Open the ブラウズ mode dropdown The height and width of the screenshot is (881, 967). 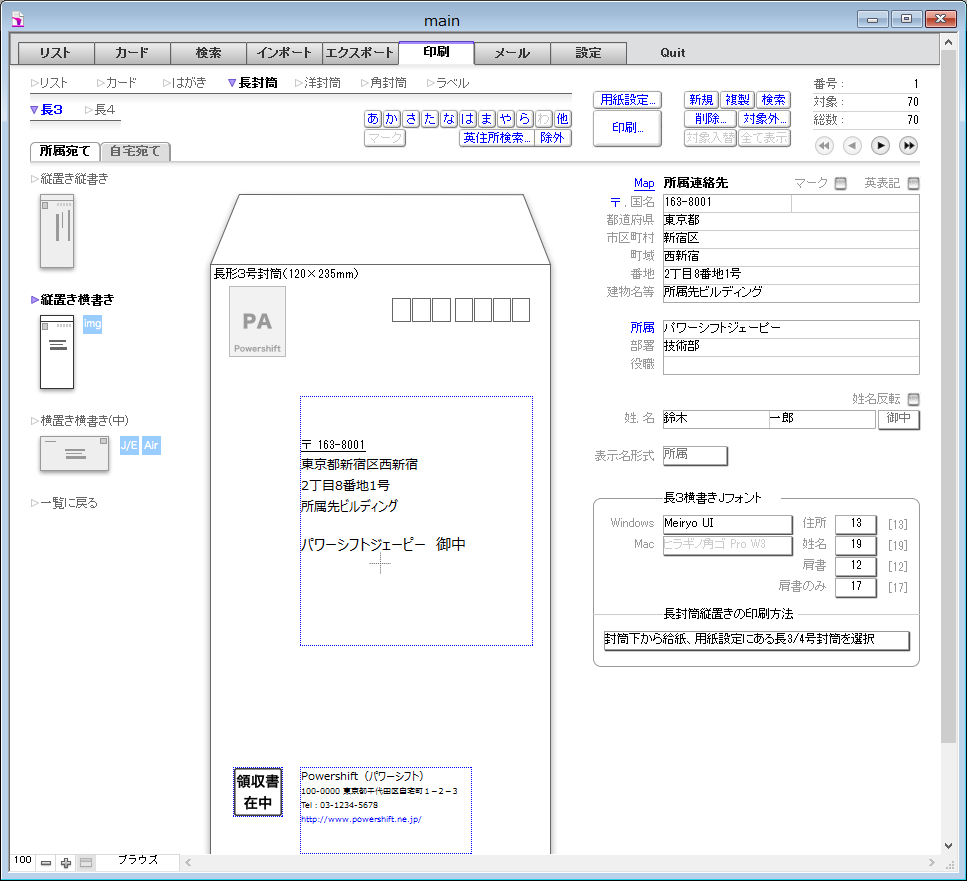click(x=137, y=860)
